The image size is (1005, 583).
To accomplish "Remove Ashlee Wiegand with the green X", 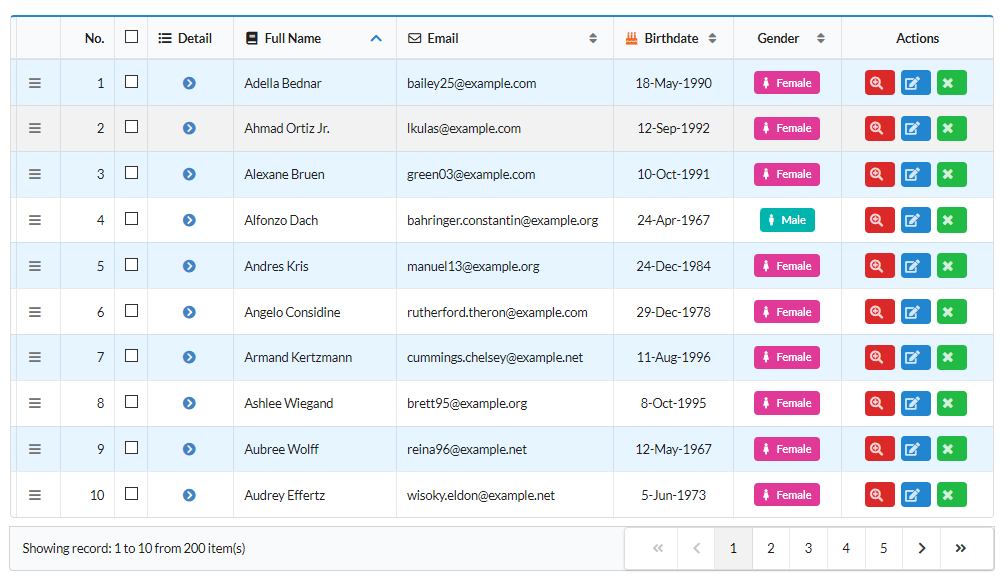I will (x=951, y=403).
